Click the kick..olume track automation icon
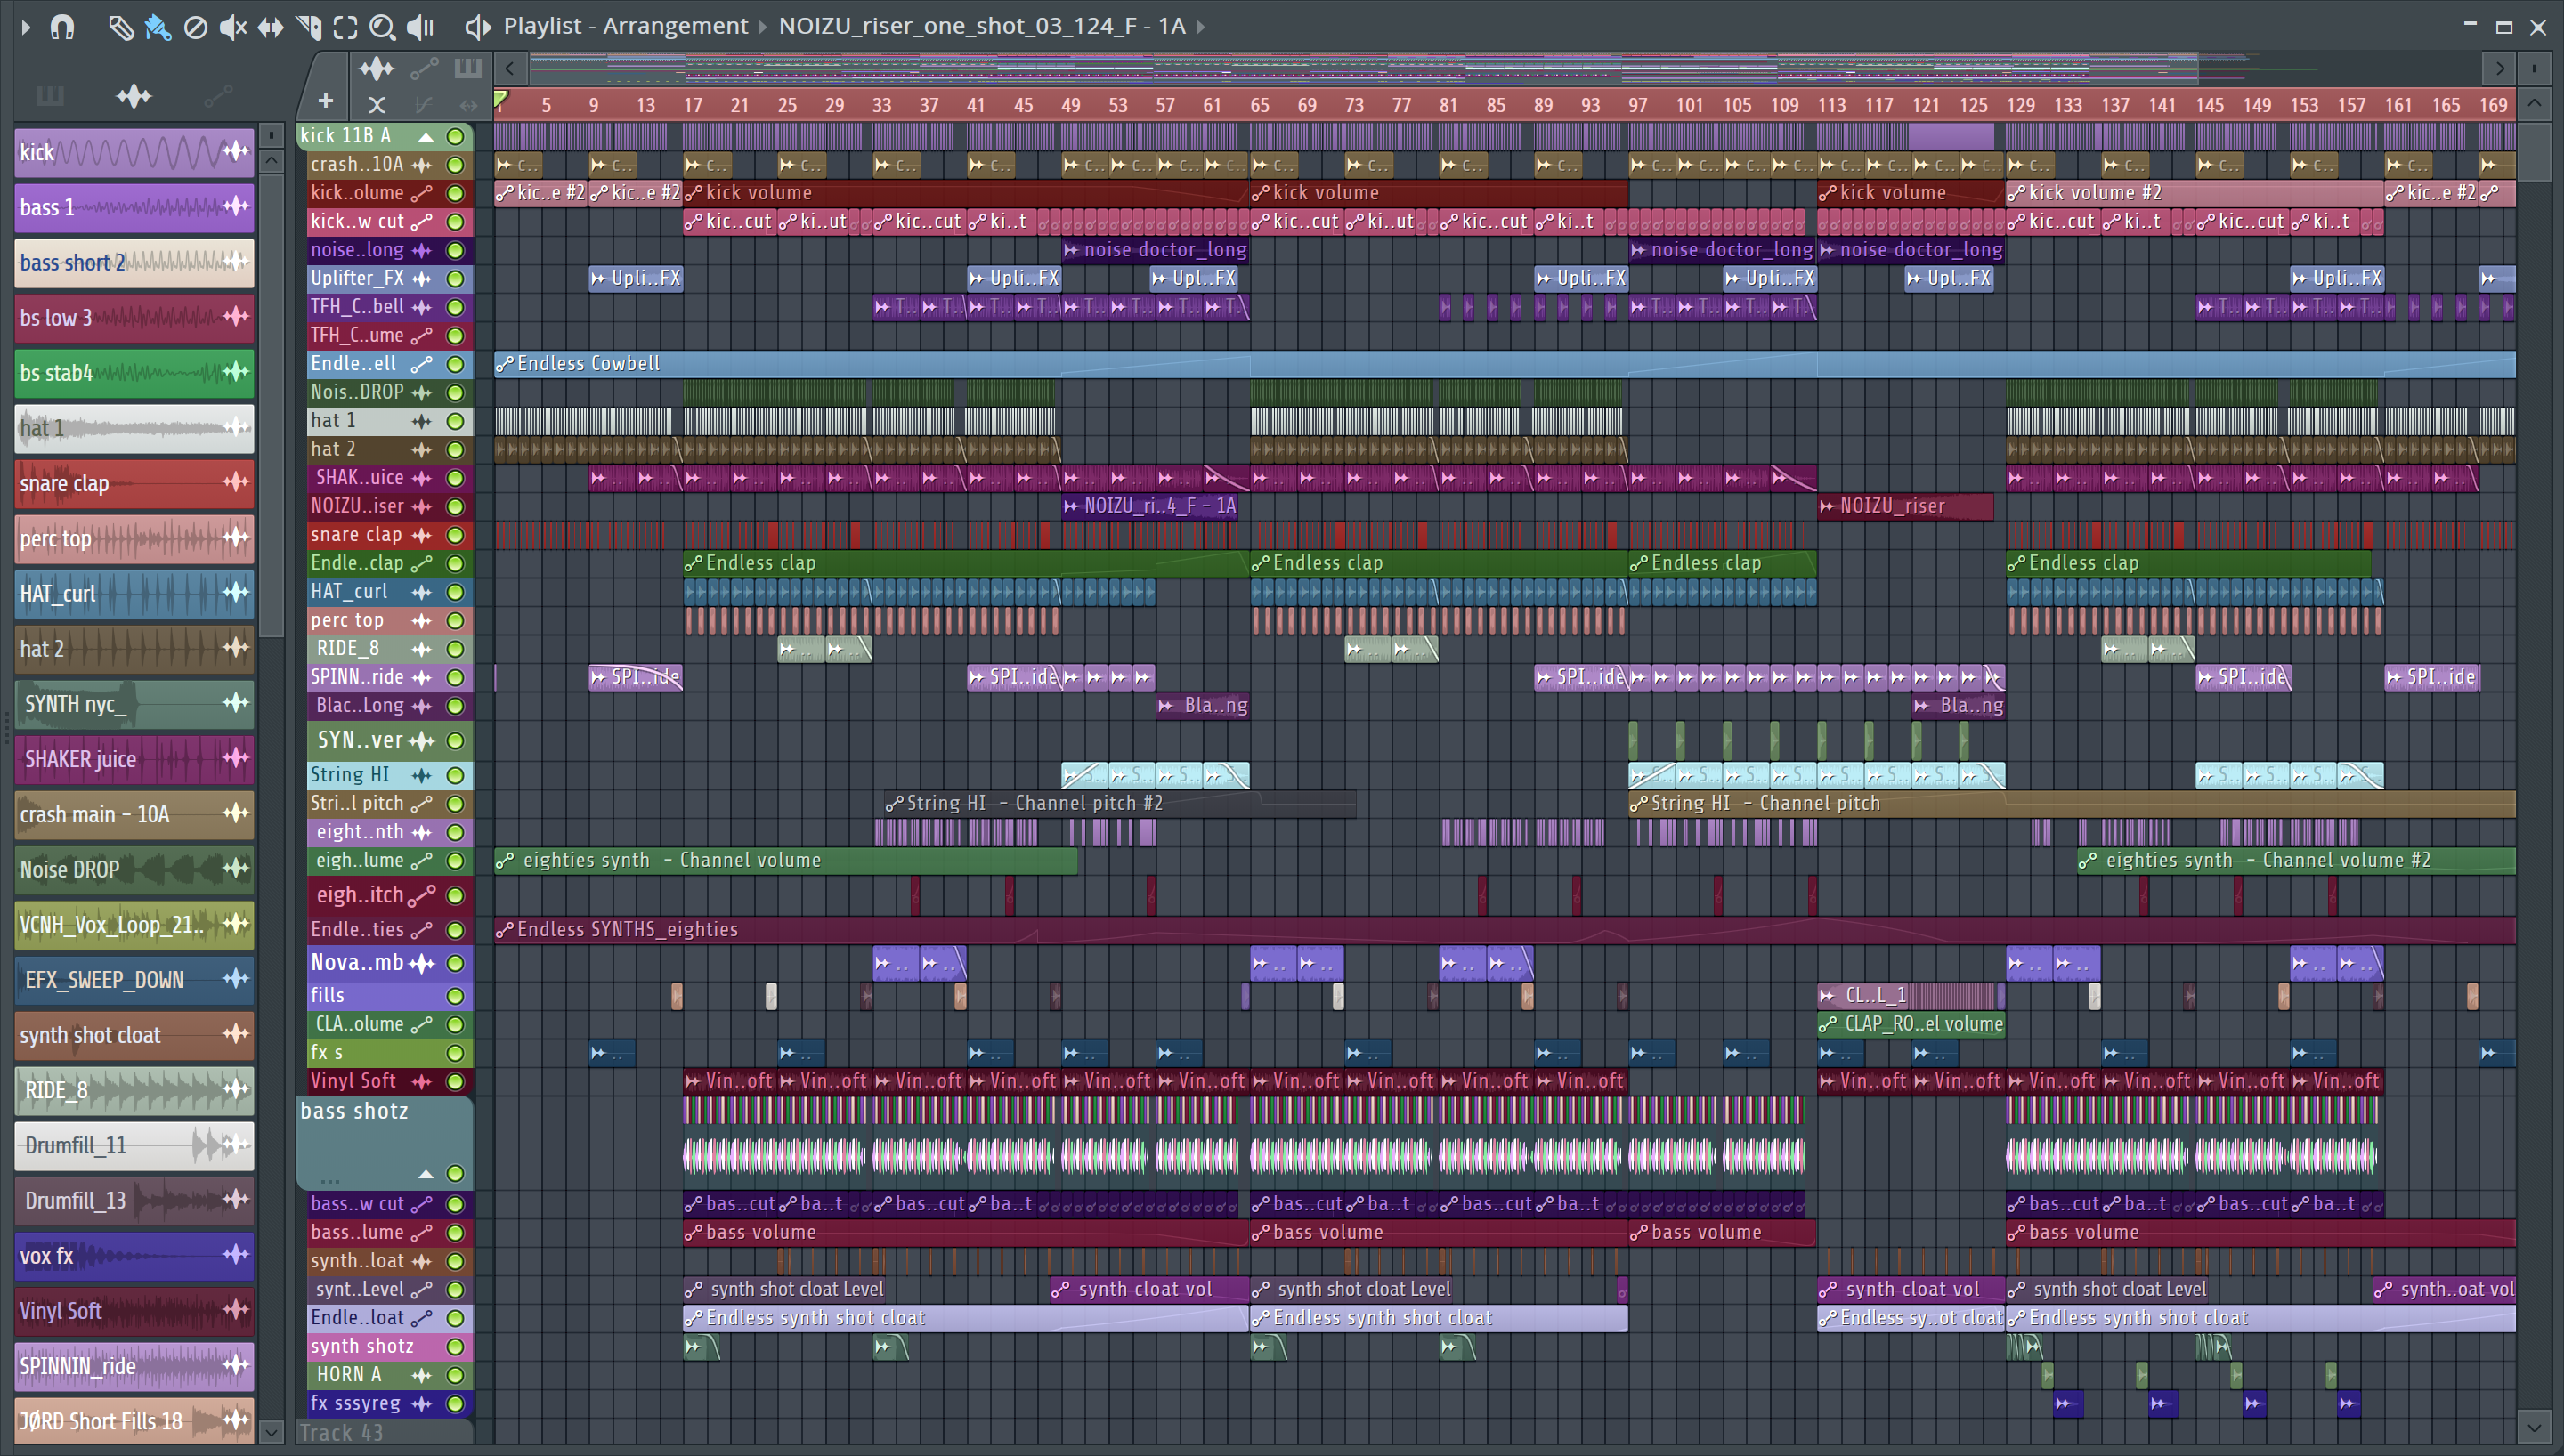Screen dimensions: 2564x1456 click(422, 193)
